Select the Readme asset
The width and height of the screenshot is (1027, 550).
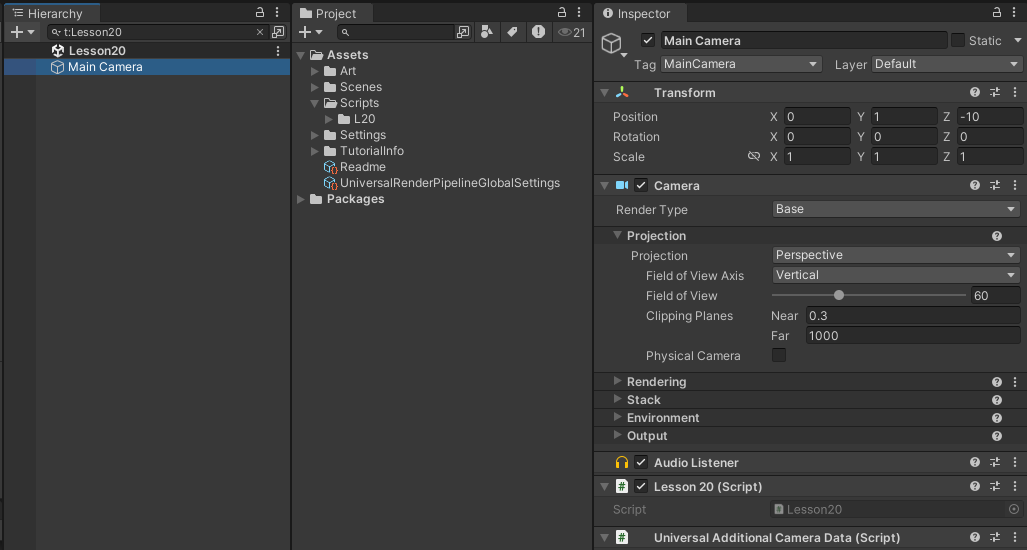pyautogui.click(x=362, y=167)
